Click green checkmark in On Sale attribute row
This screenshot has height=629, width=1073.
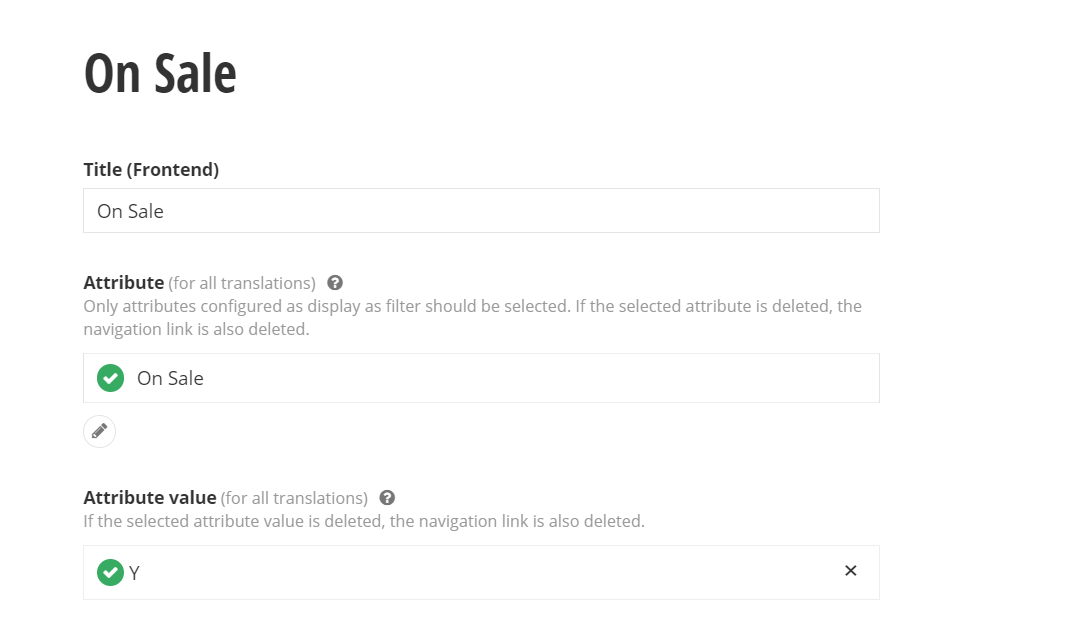click(x=110, y=378)
